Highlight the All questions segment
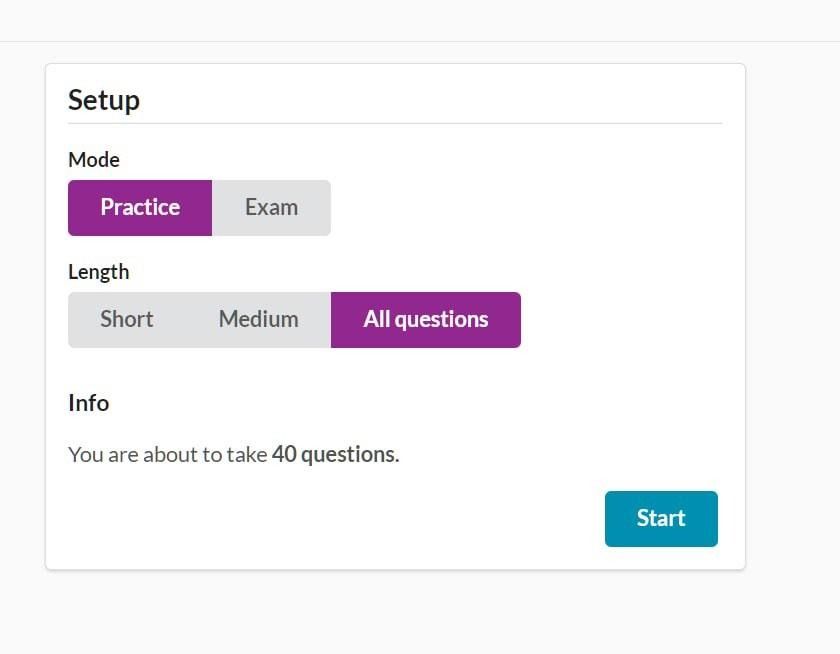 (425, 319)
